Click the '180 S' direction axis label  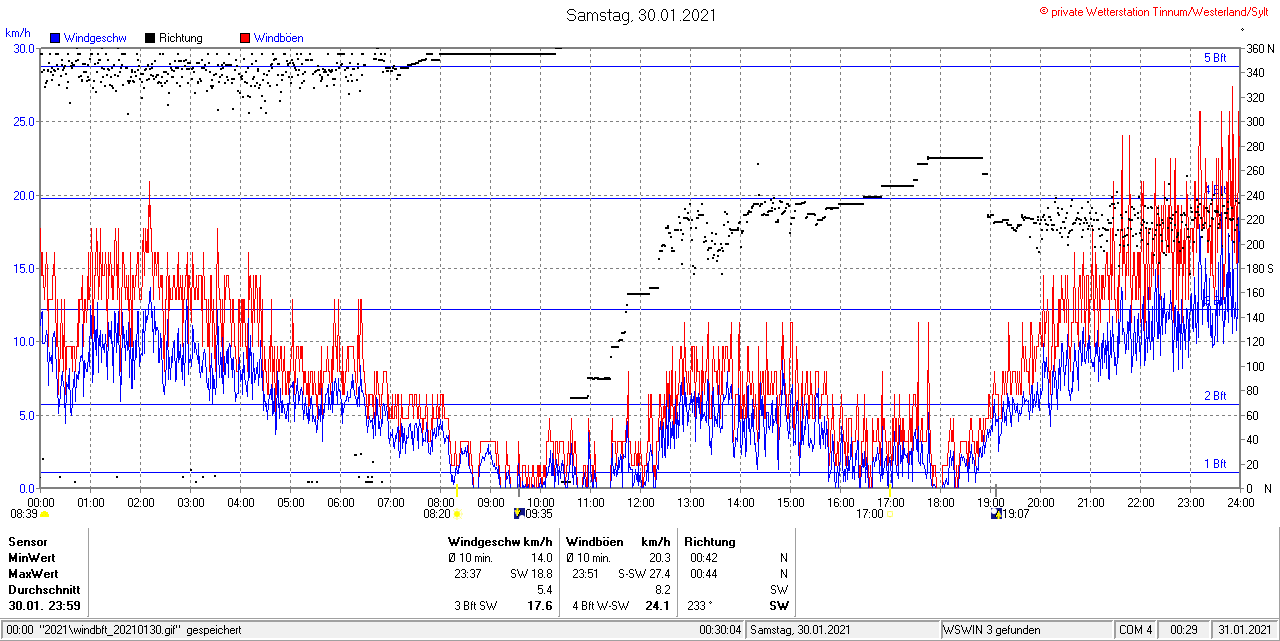point(1259,268)
